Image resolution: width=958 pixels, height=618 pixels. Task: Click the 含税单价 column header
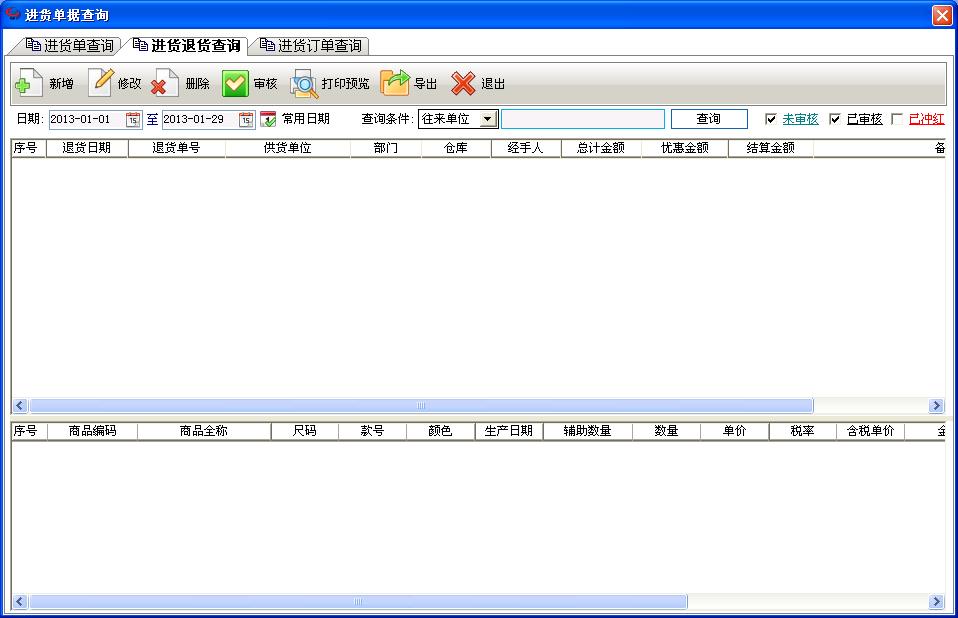(871, 431)
